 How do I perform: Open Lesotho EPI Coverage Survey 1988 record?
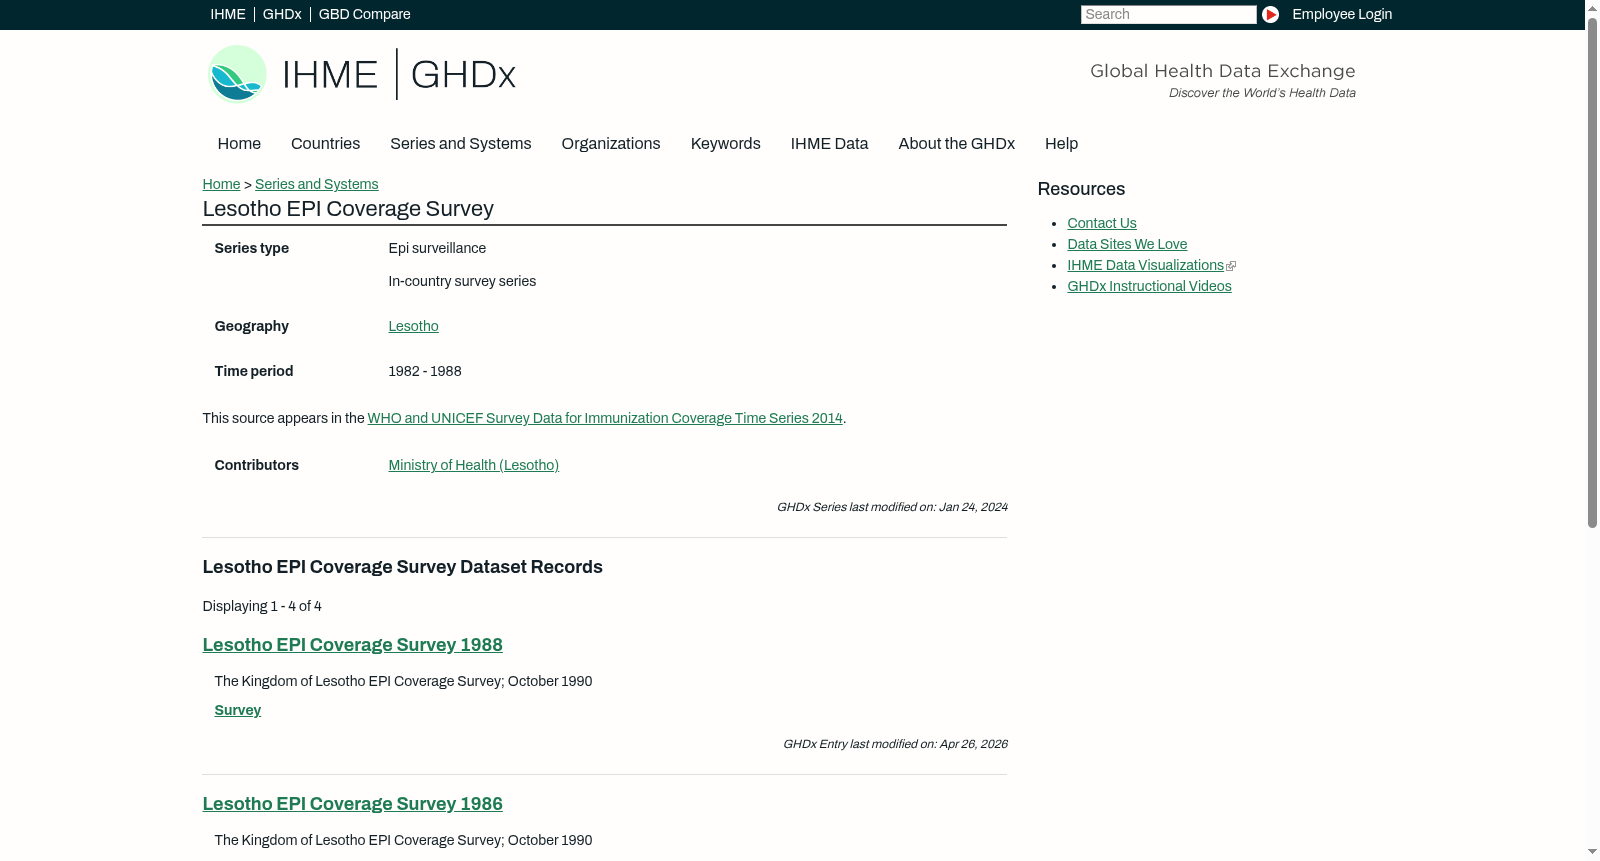352,645
